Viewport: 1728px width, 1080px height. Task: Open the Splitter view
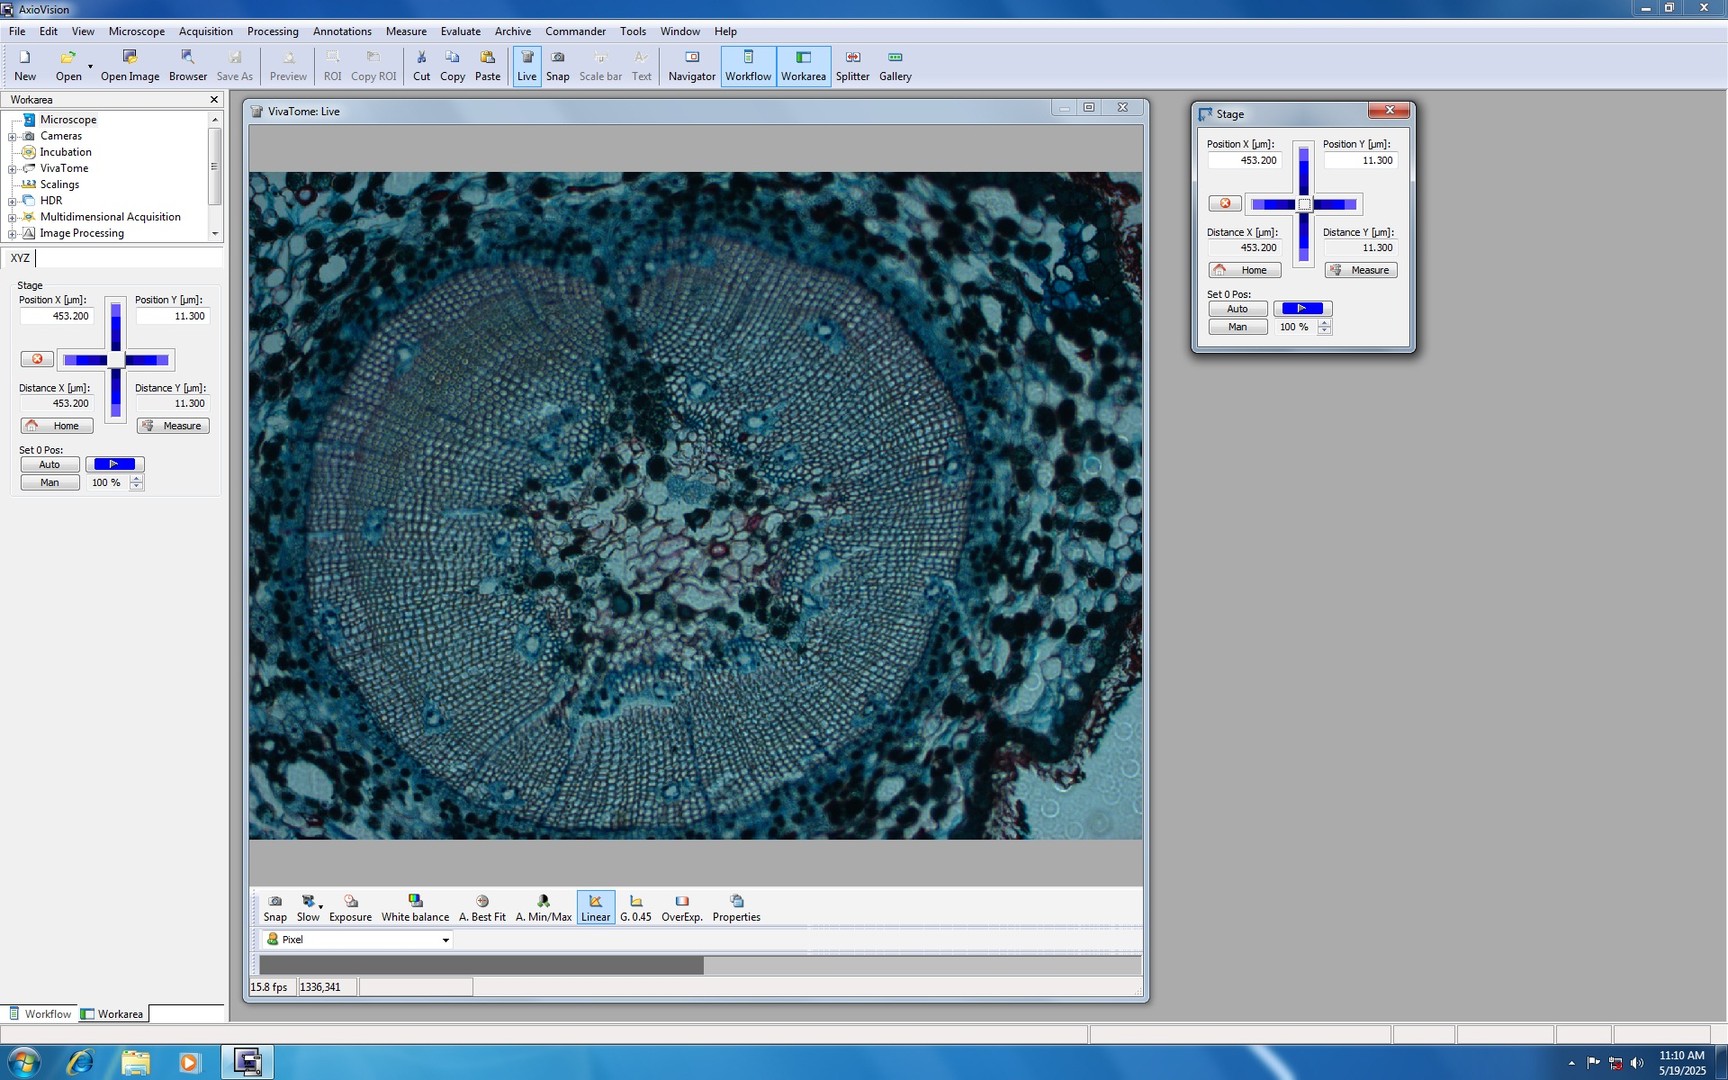[x=852, y=66]
